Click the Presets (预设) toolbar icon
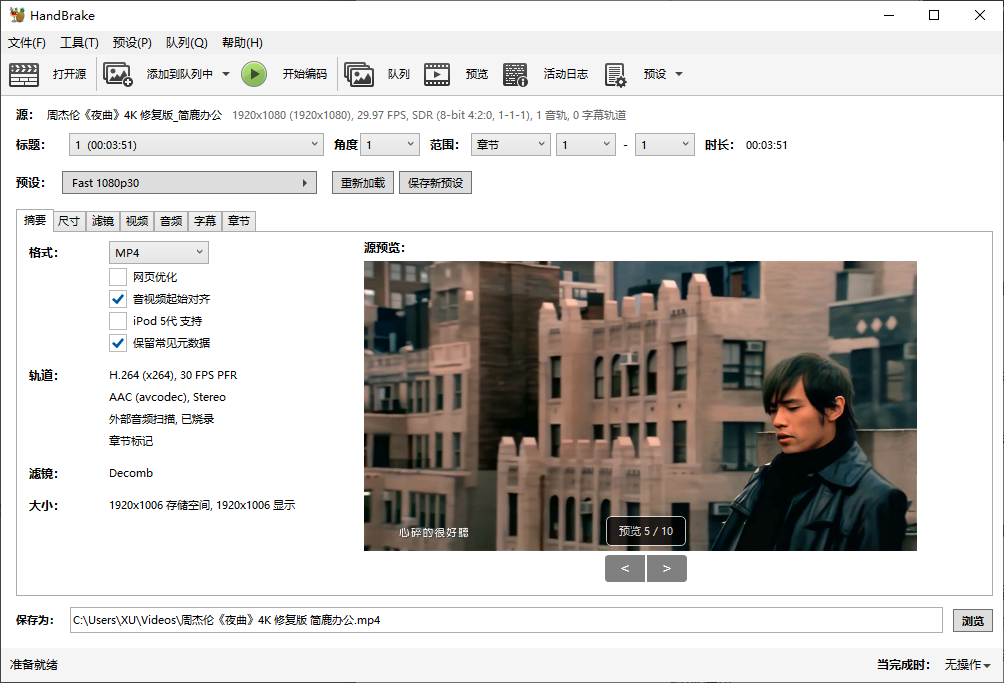Screen dimensions: 1004x683 pos(615,74)
